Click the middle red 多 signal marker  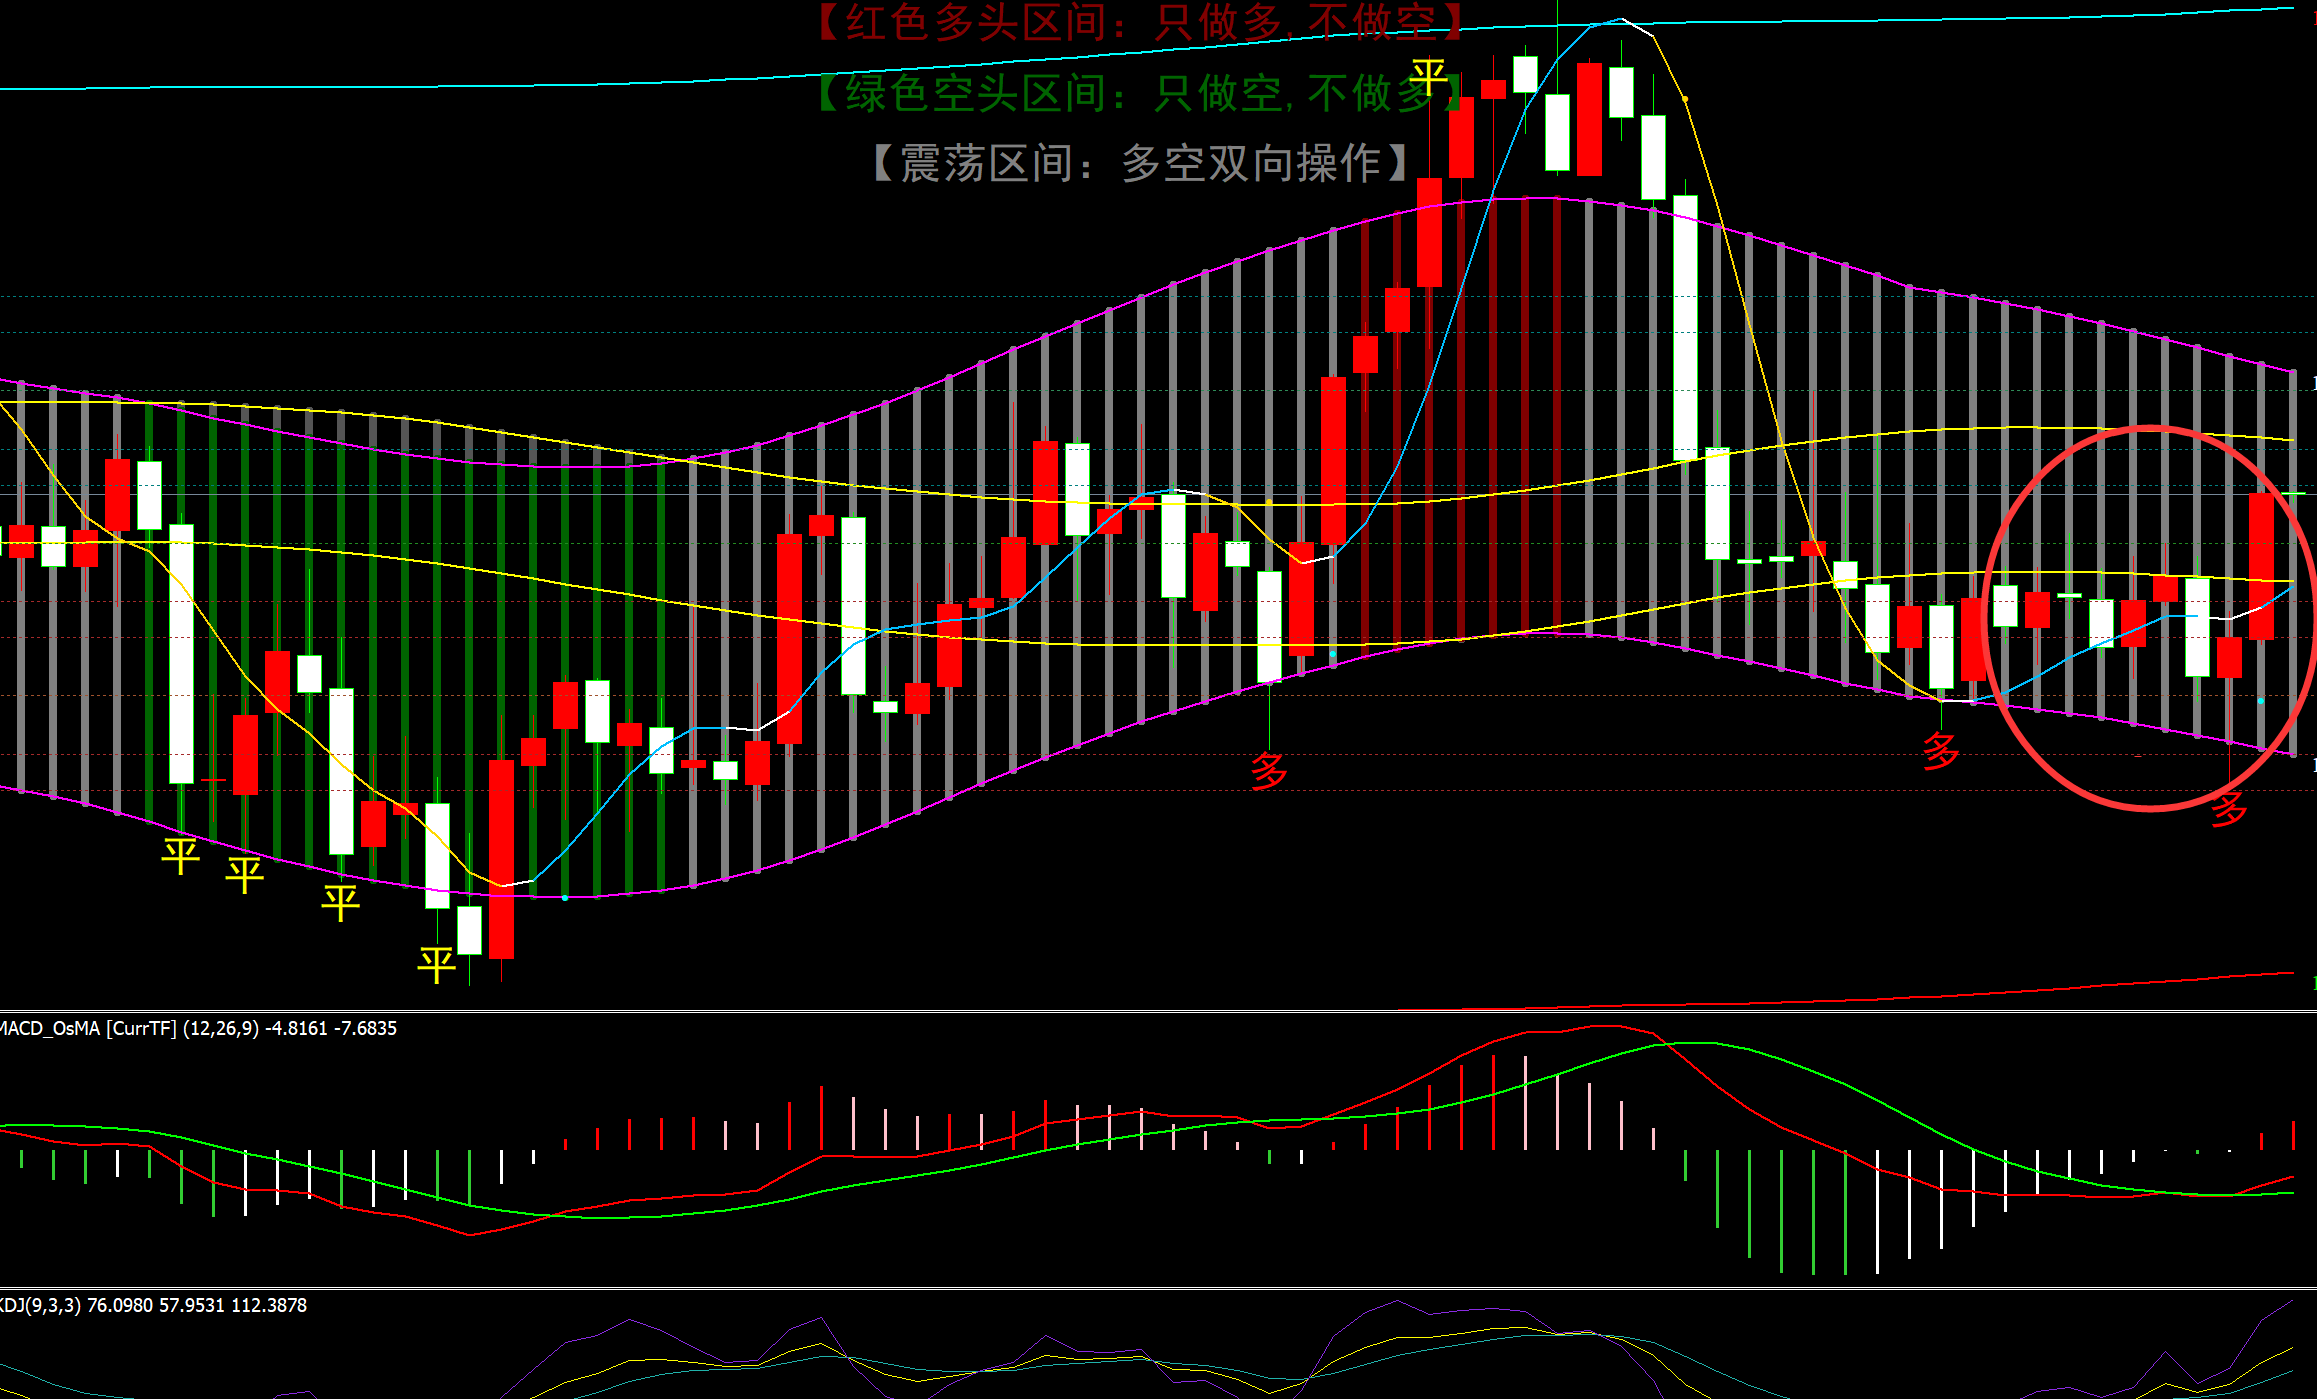point(1269,771)
